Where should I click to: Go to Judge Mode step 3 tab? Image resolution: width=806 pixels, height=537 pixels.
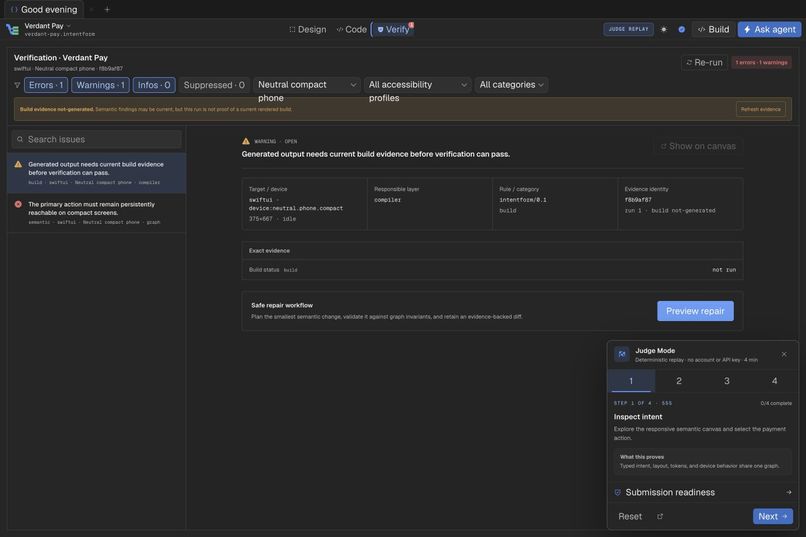click(x=727, y=381)
